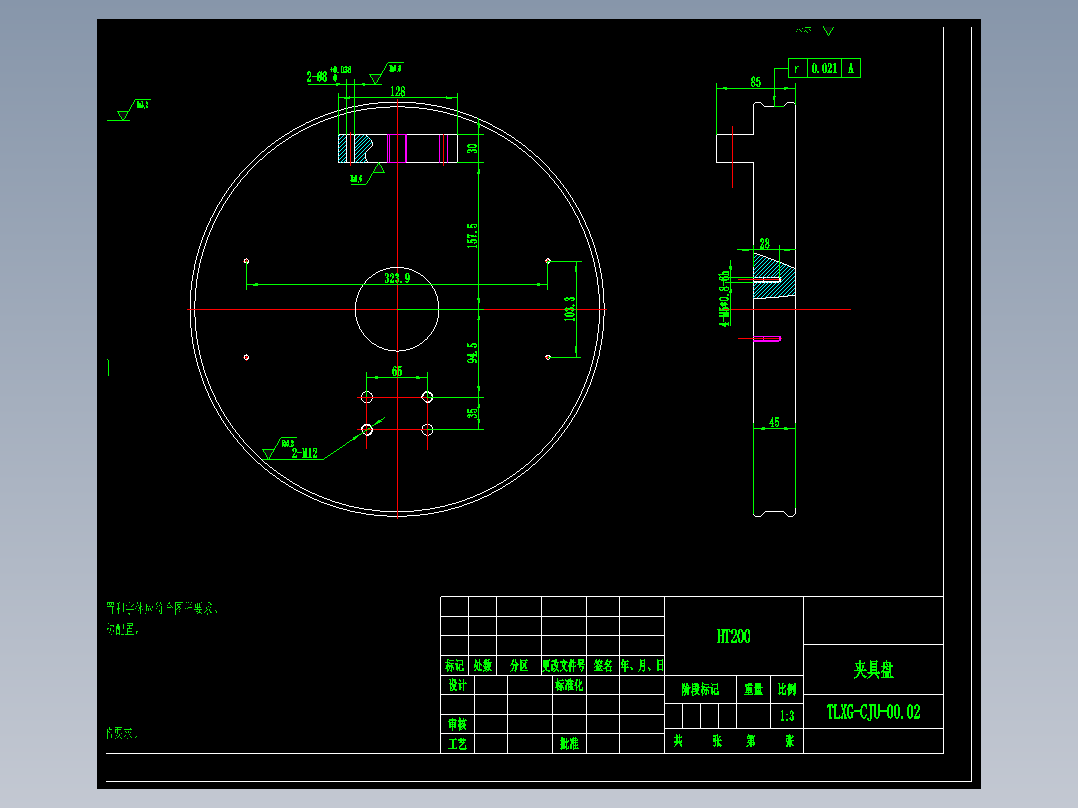Click the 1:3 scale value
The width and height of the screenshot is (1078, 808).
coord(787,716)
